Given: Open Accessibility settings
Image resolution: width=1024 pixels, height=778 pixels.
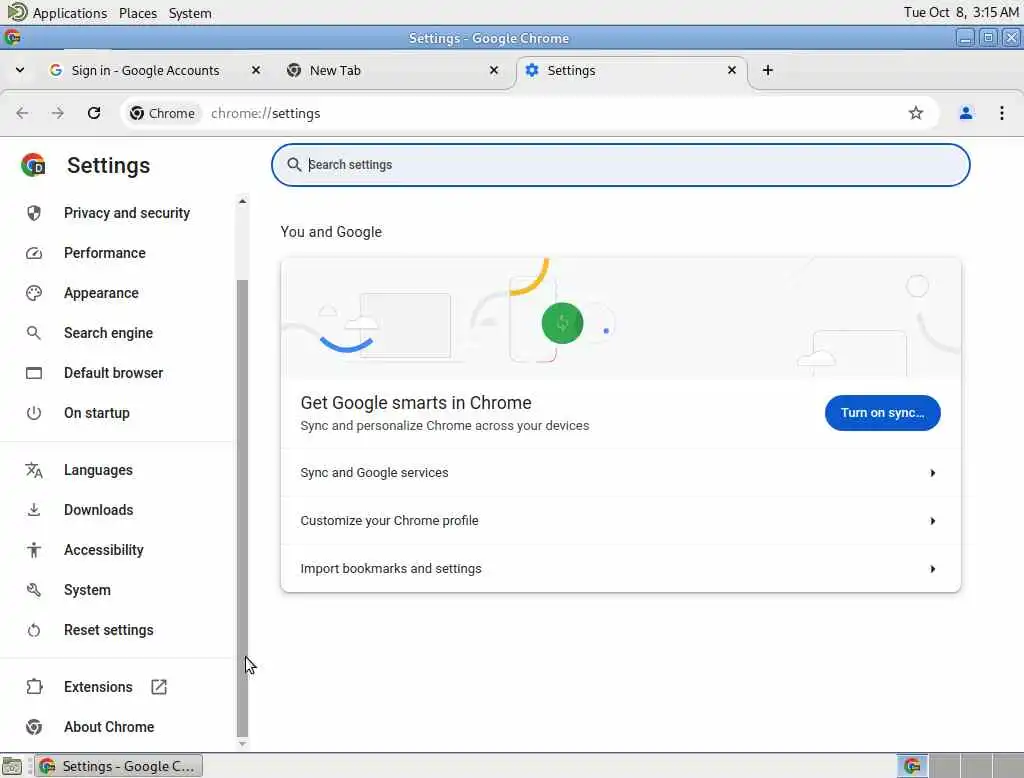Looking at the screenshot, I should [104, 550].
